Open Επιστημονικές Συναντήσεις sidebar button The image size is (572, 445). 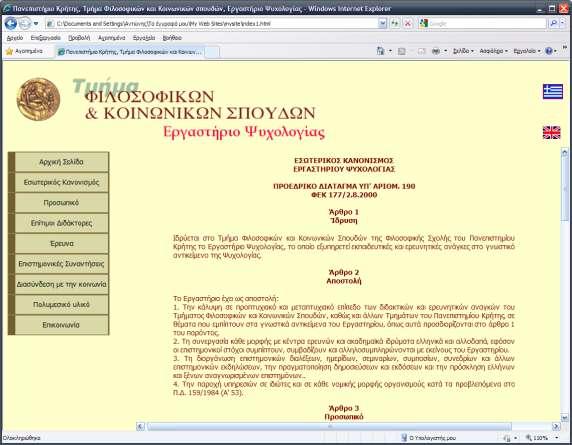(x=61, y=263)
